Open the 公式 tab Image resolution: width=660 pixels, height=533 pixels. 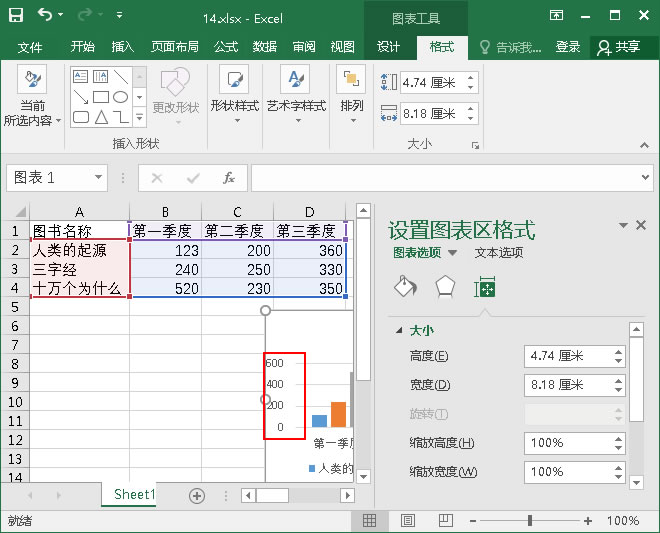coord(226,47)
